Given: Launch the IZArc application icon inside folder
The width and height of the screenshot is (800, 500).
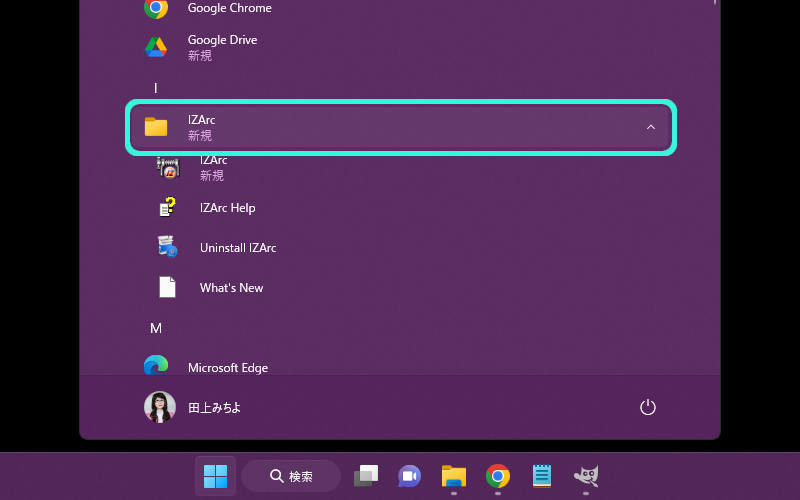Looking at the screenshot, I should tap(168, 168).
